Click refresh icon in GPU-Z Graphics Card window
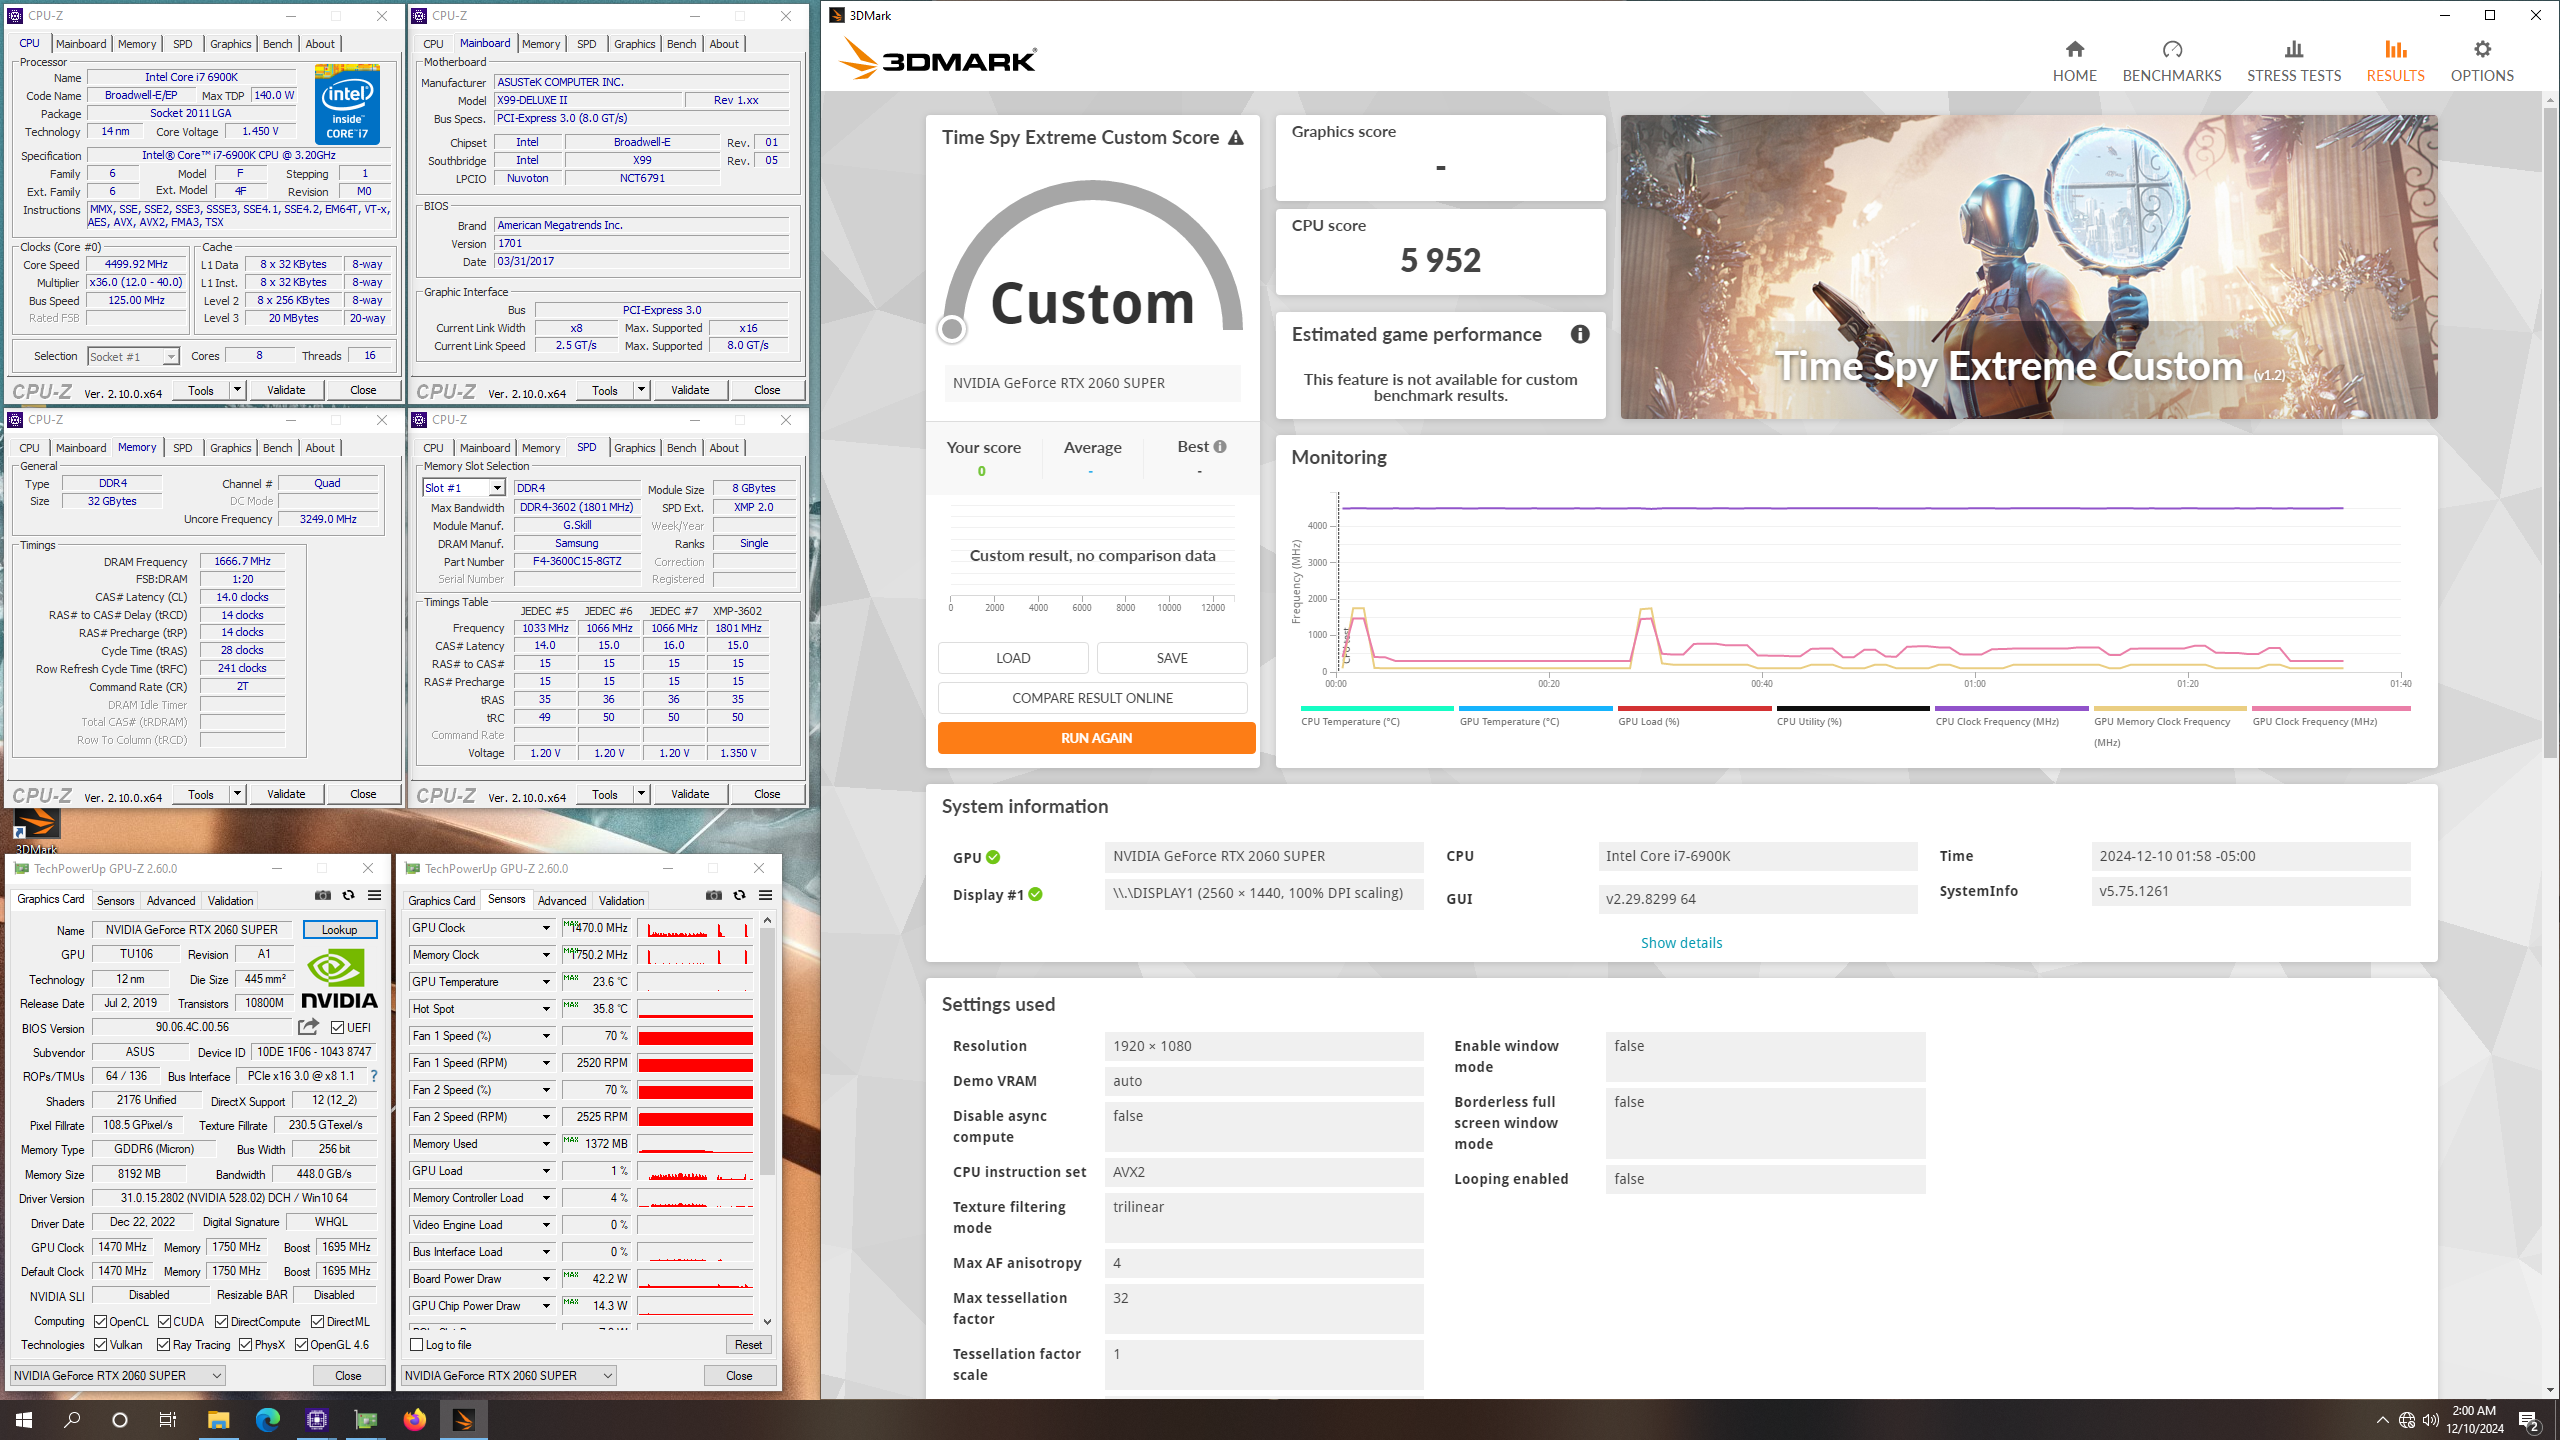The image size is (2560, 1440). (x=348, y=895)
